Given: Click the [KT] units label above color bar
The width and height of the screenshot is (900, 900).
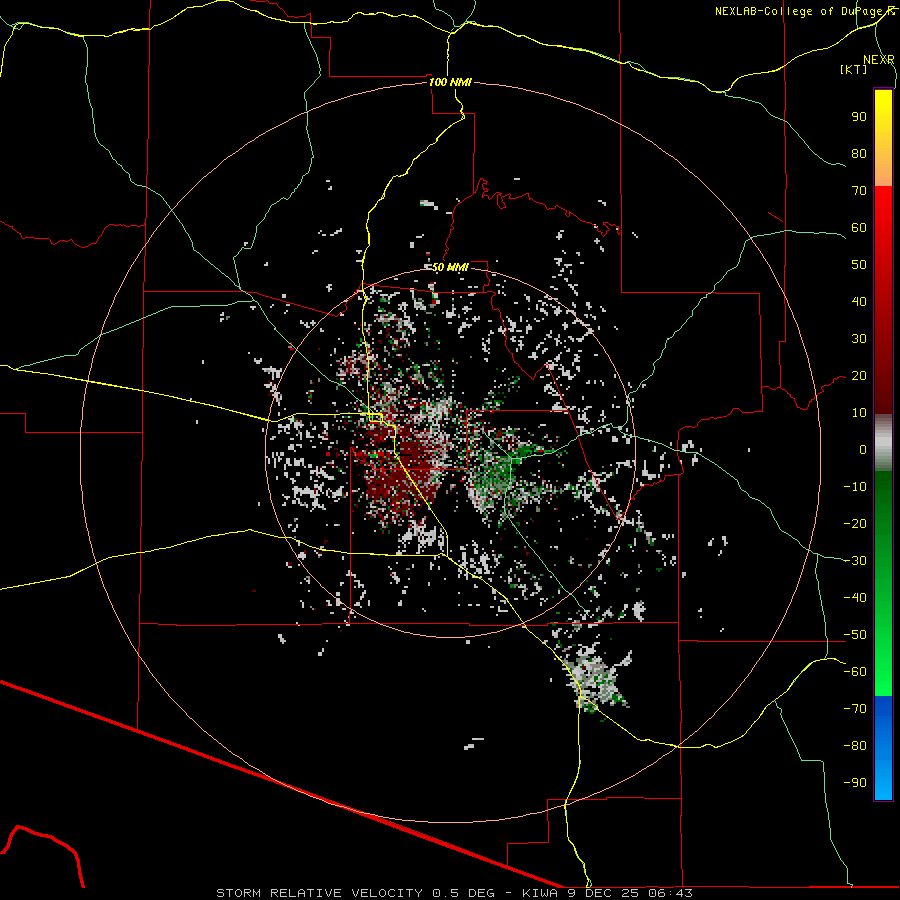Looking at the screenshot, I should 853,69.
